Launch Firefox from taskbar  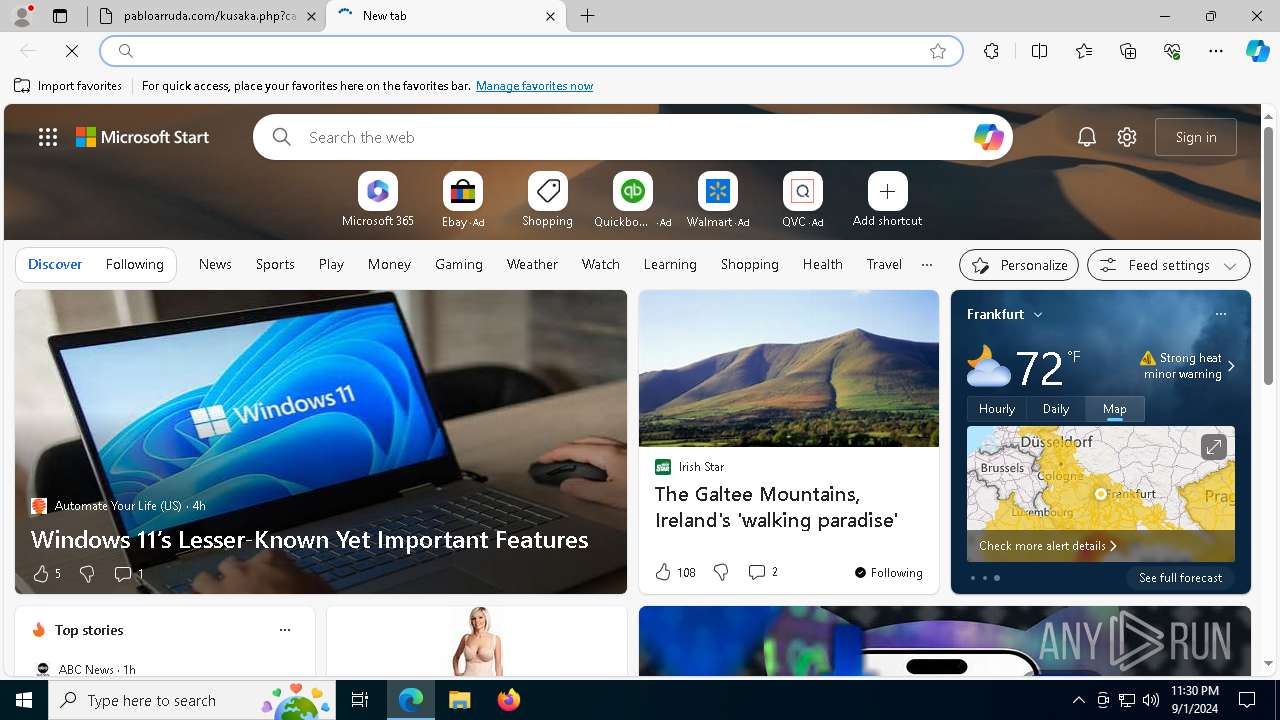pyautogui.click(x=508, y=700)
